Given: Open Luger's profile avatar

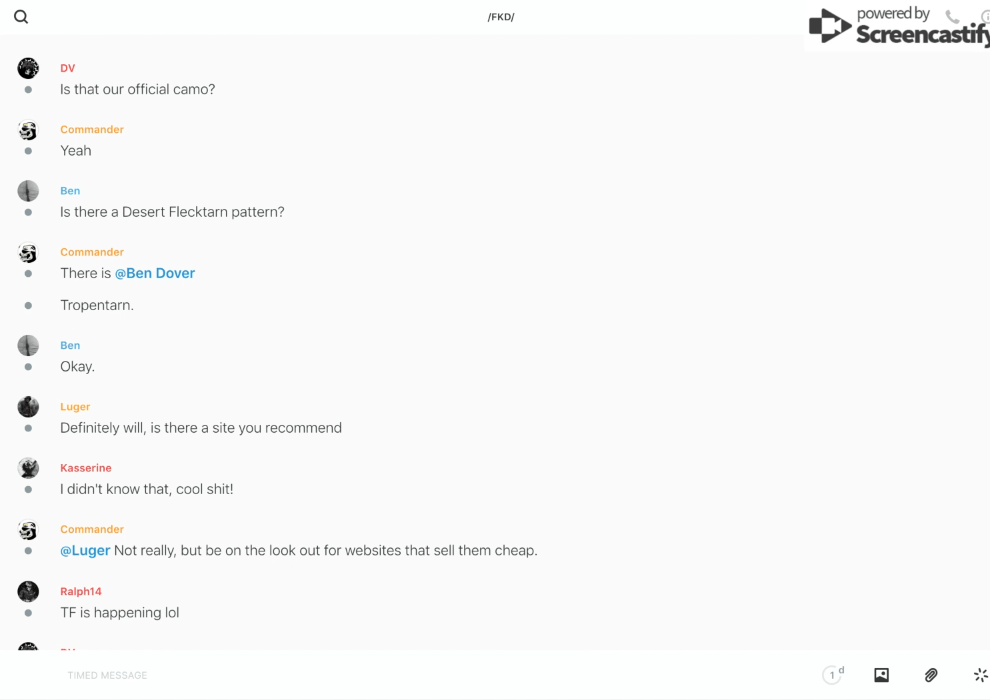Looking at the screenshot, I should point(28,407).
